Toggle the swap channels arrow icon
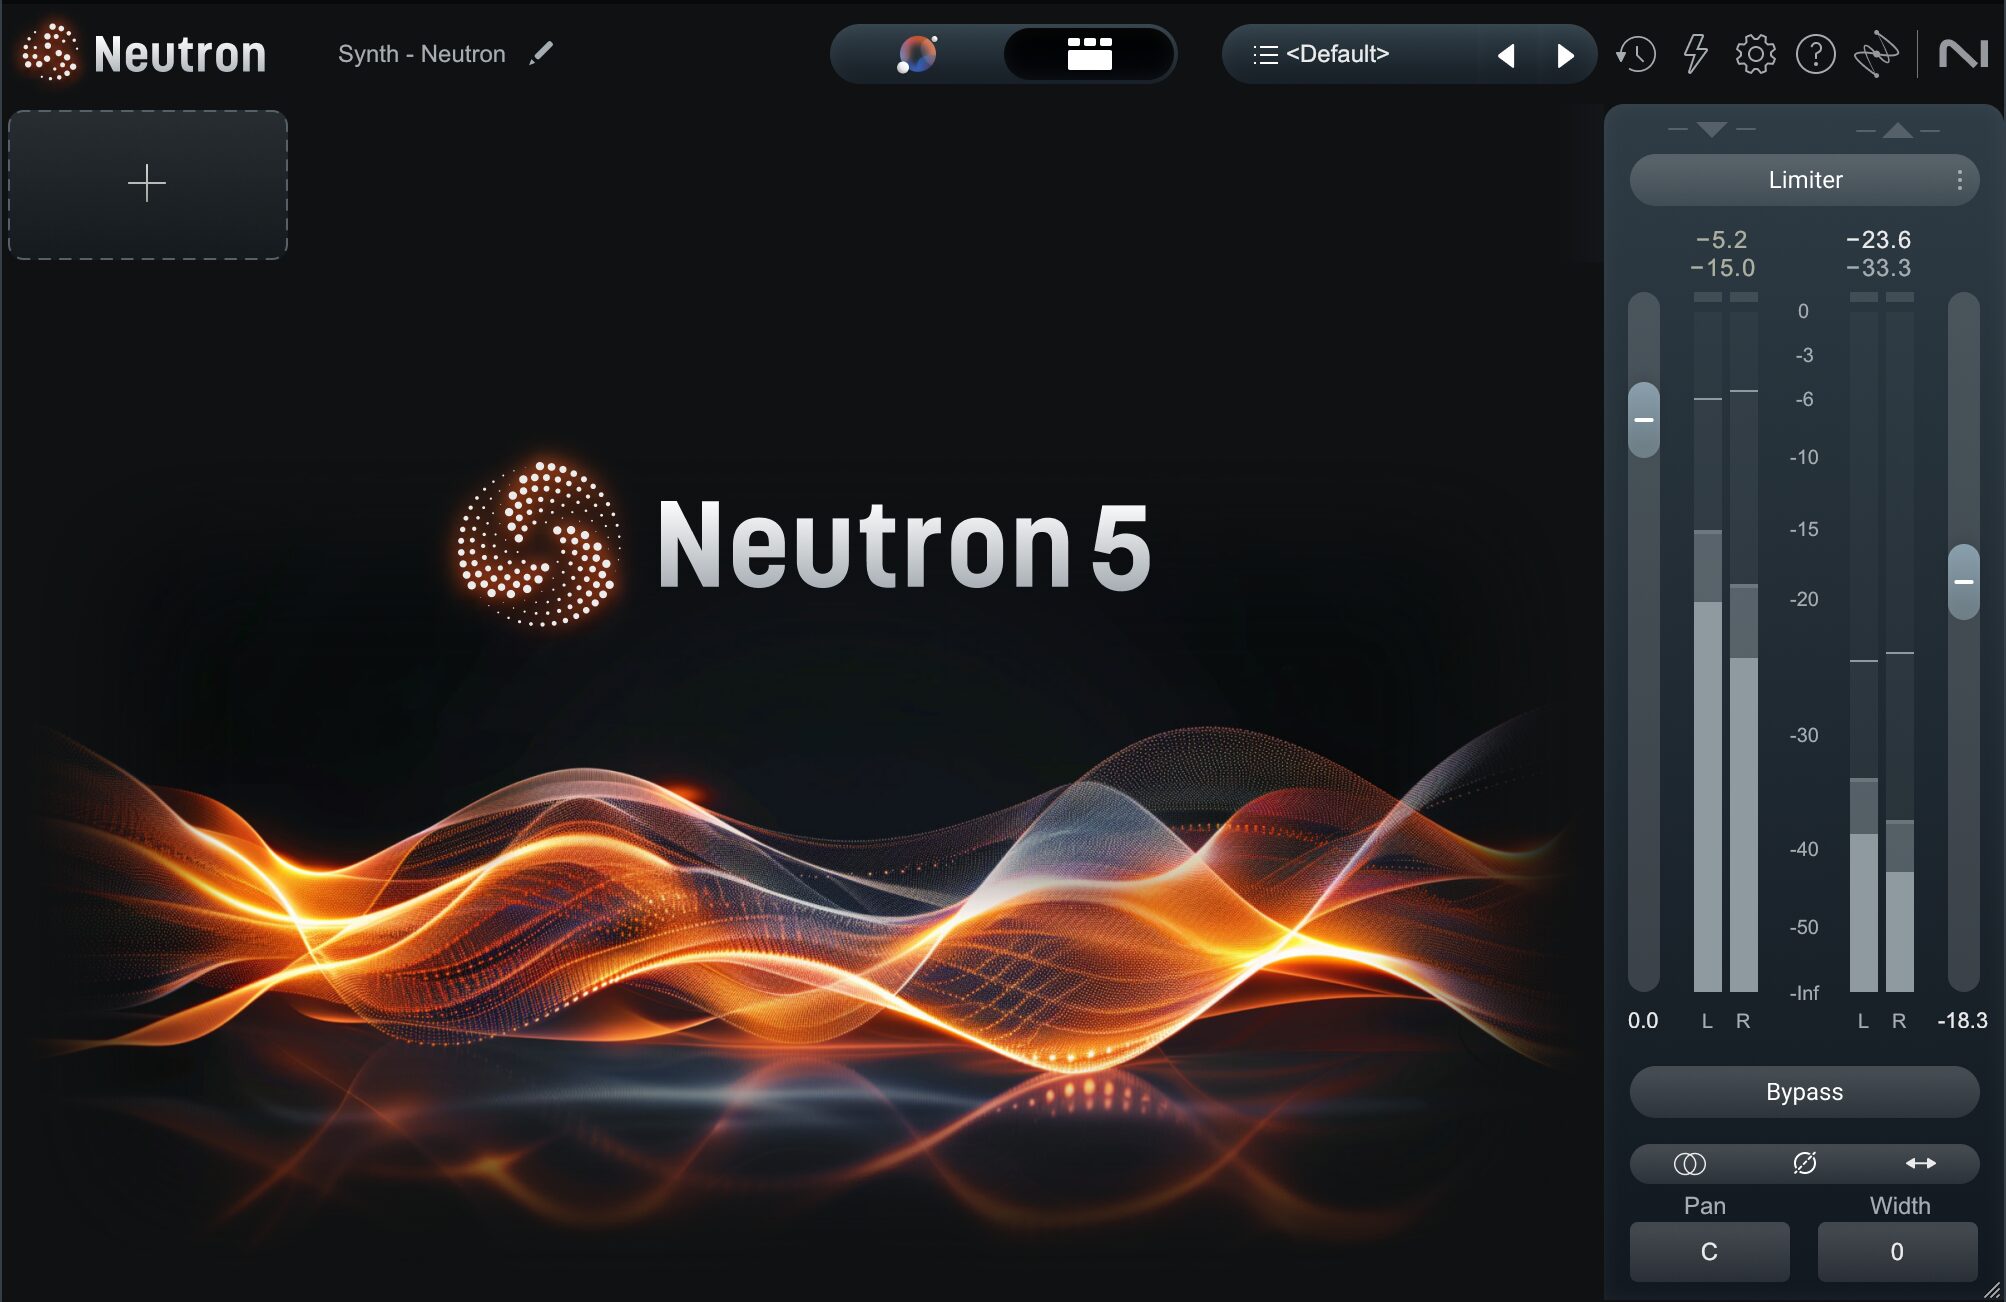The height and width of the screenshot is (1302, 2006). pos(1920,1163)
